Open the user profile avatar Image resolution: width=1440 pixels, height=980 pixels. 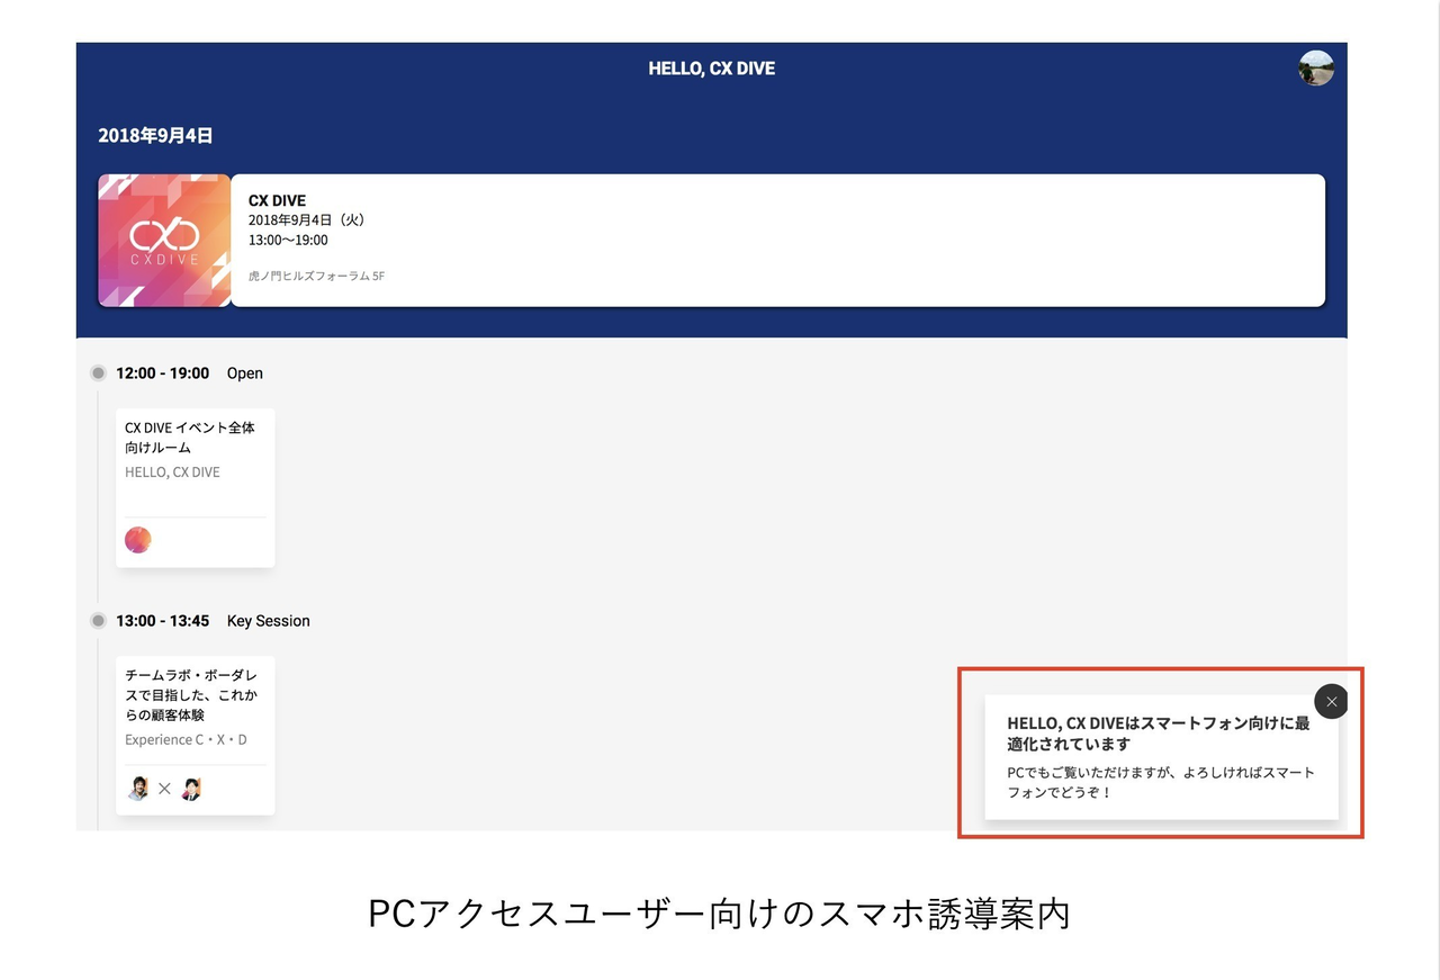[x=1316, y=68]
